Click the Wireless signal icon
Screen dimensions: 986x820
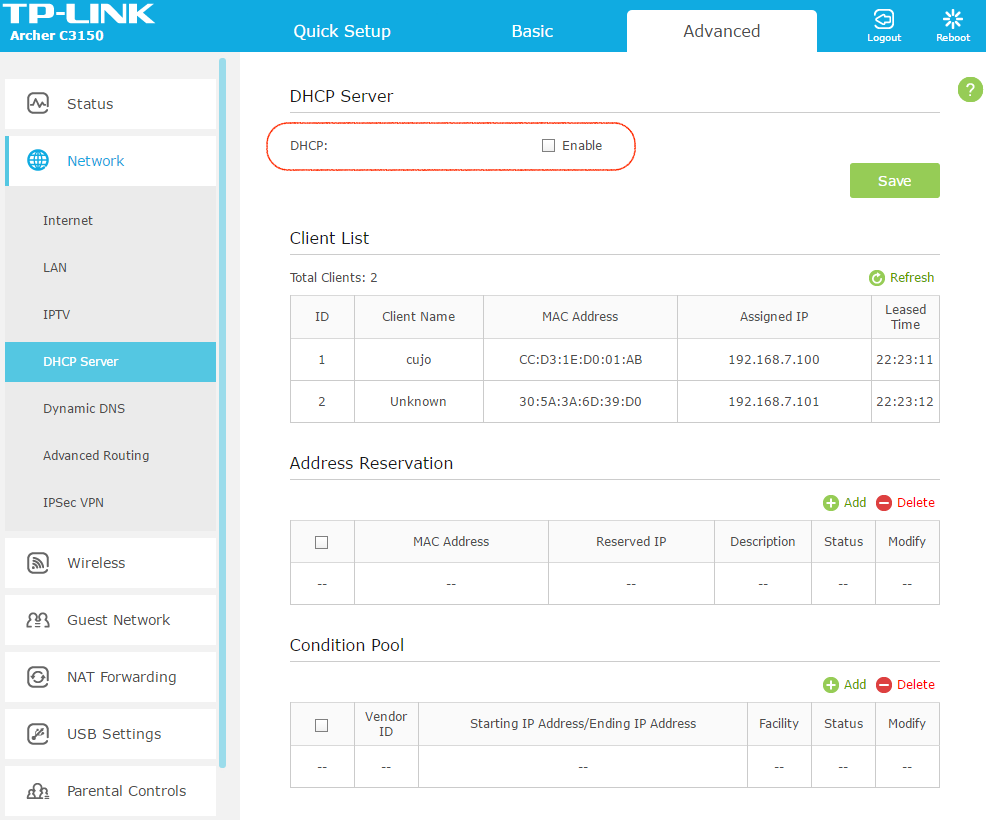(38, 562)
